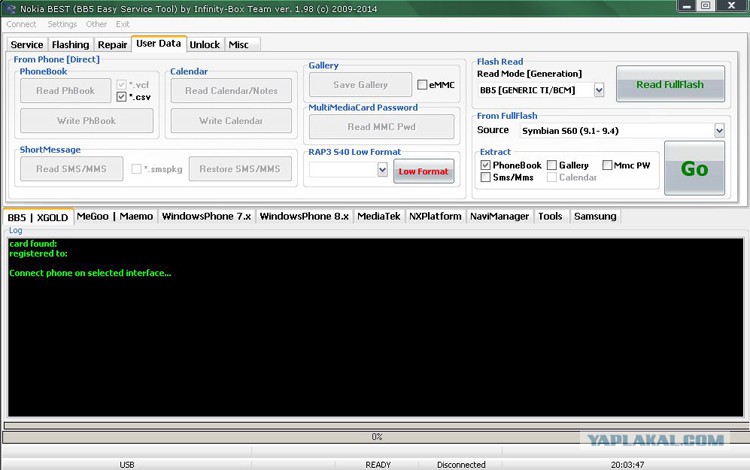Open the MediaTek tab
The height and width of the screenshot is (470, 750).
pos(379,216)
